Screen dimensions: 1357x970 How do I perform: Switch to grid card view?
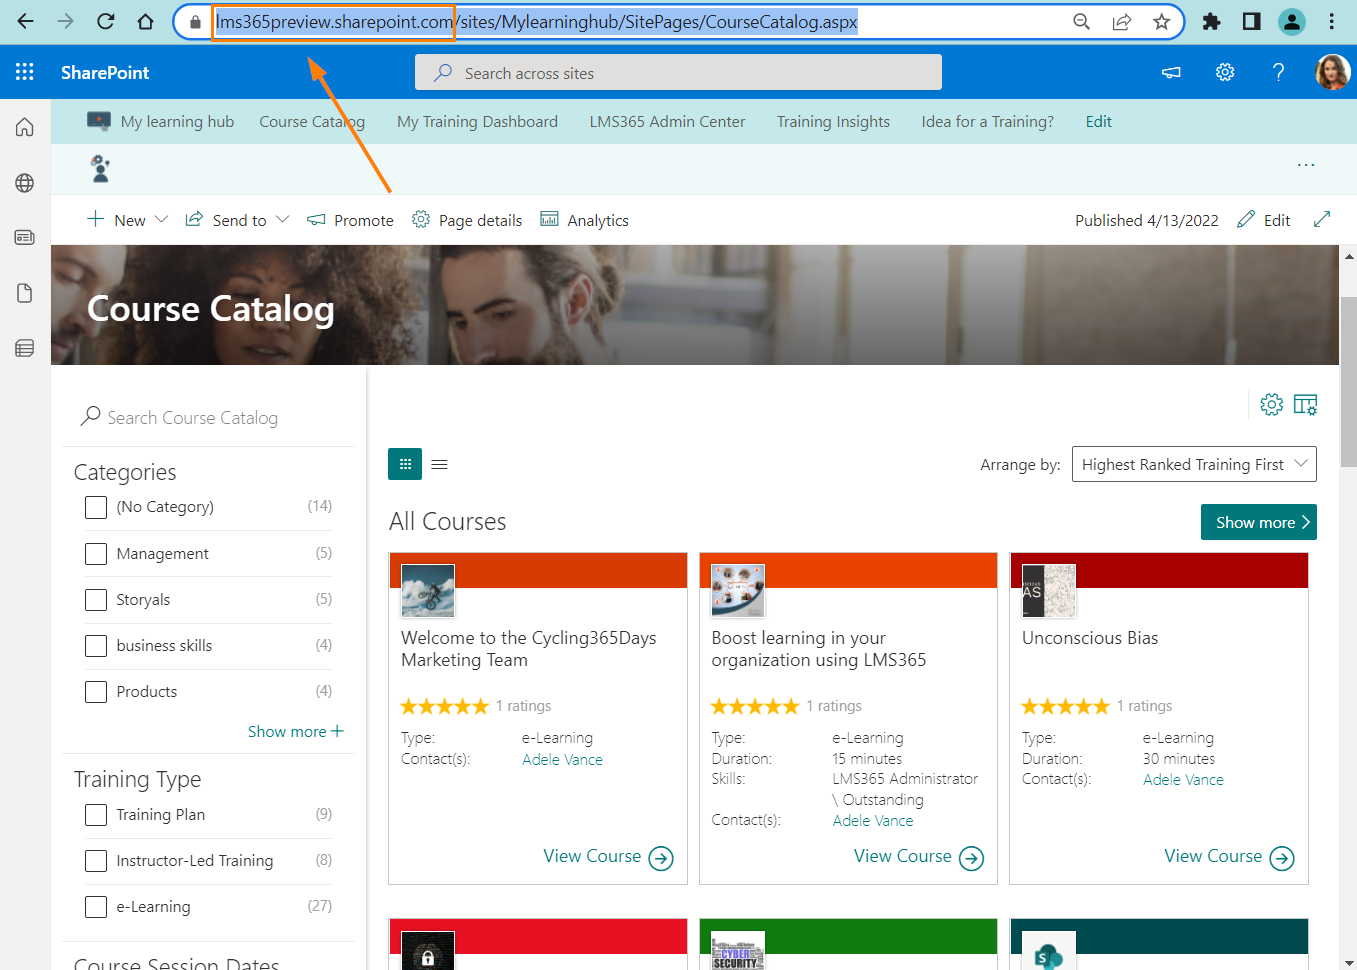[x=405, y=464]
